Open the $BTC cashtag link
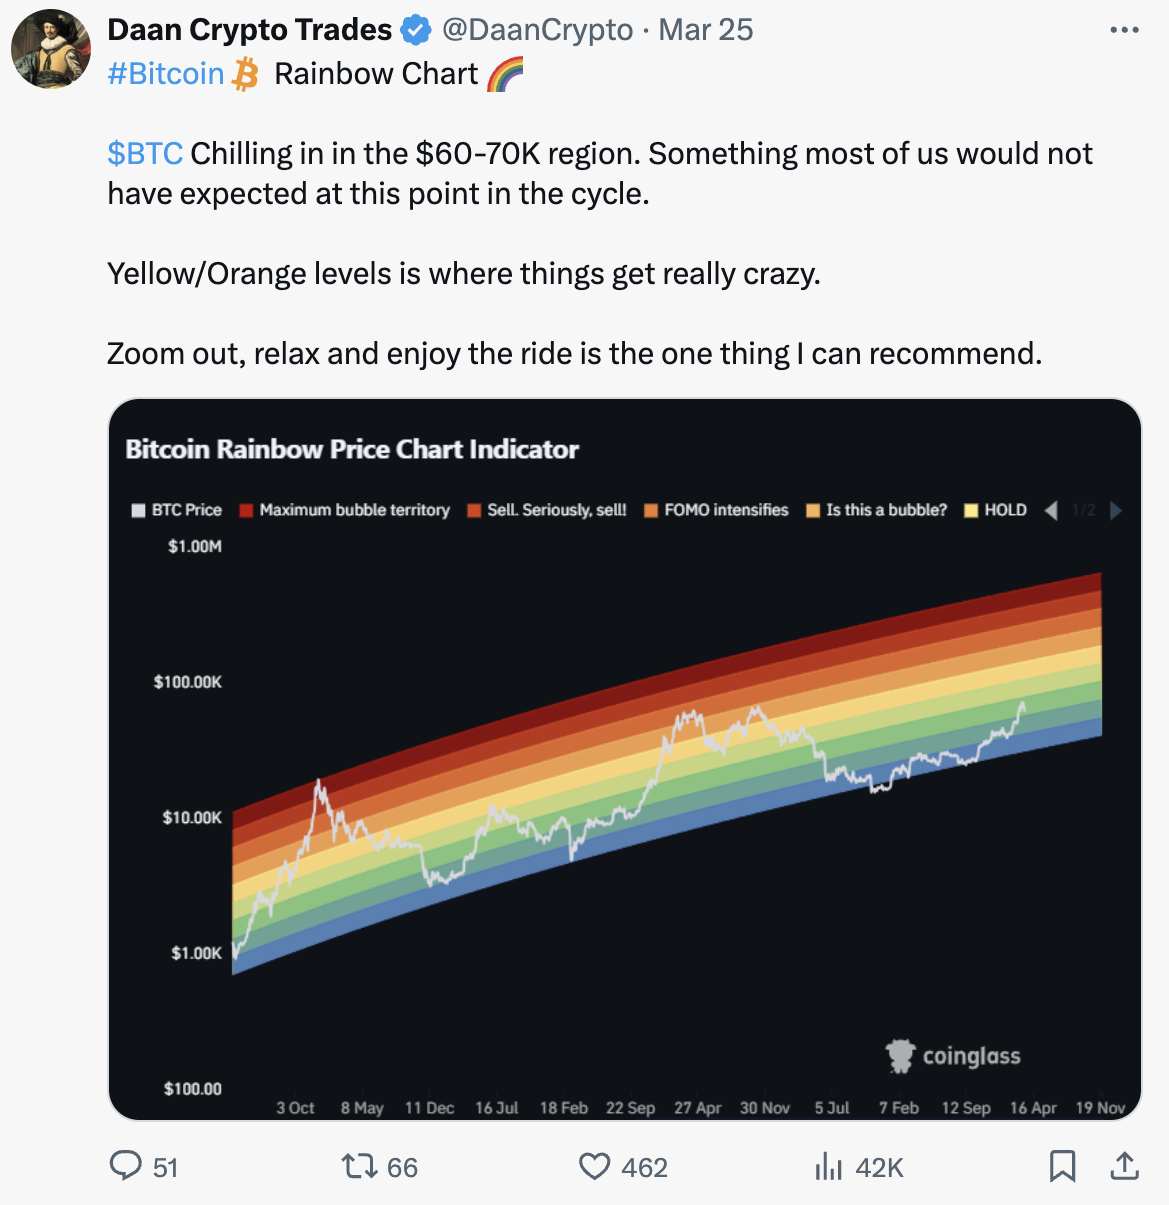1169x1205 pixels. 145,154
